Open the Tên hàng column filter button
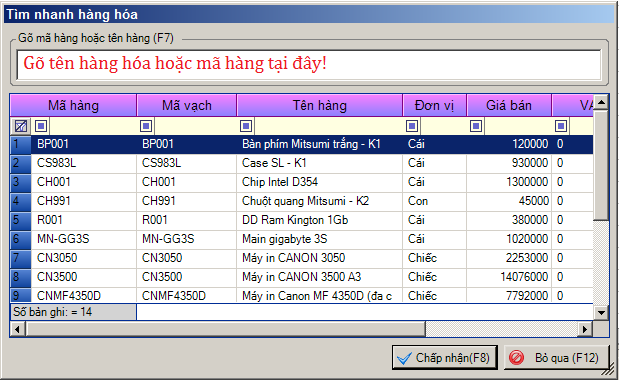619x380 pixels. pos(246,126)
